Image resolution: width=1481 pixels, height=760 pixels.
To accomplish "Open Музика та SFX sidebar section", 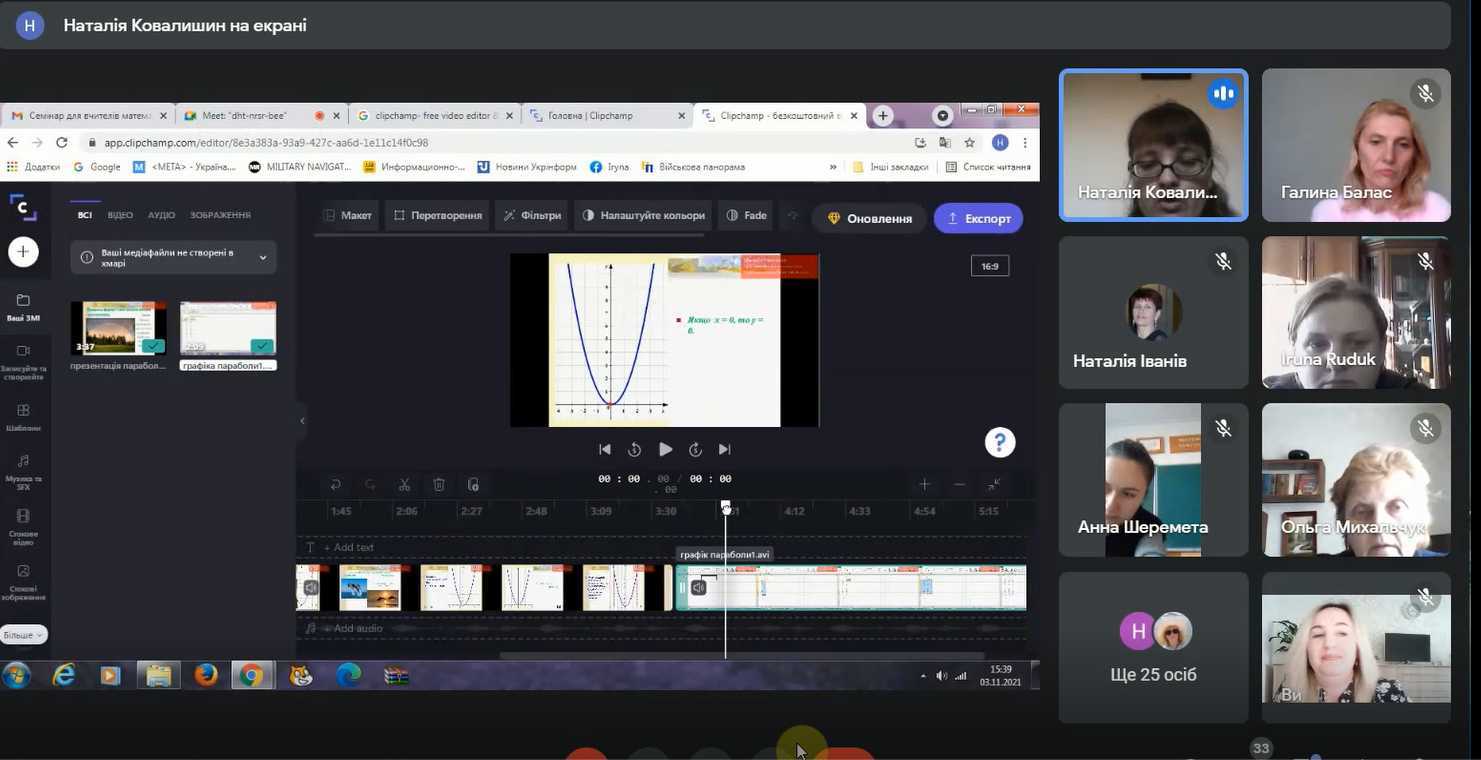I will [23, 469].
